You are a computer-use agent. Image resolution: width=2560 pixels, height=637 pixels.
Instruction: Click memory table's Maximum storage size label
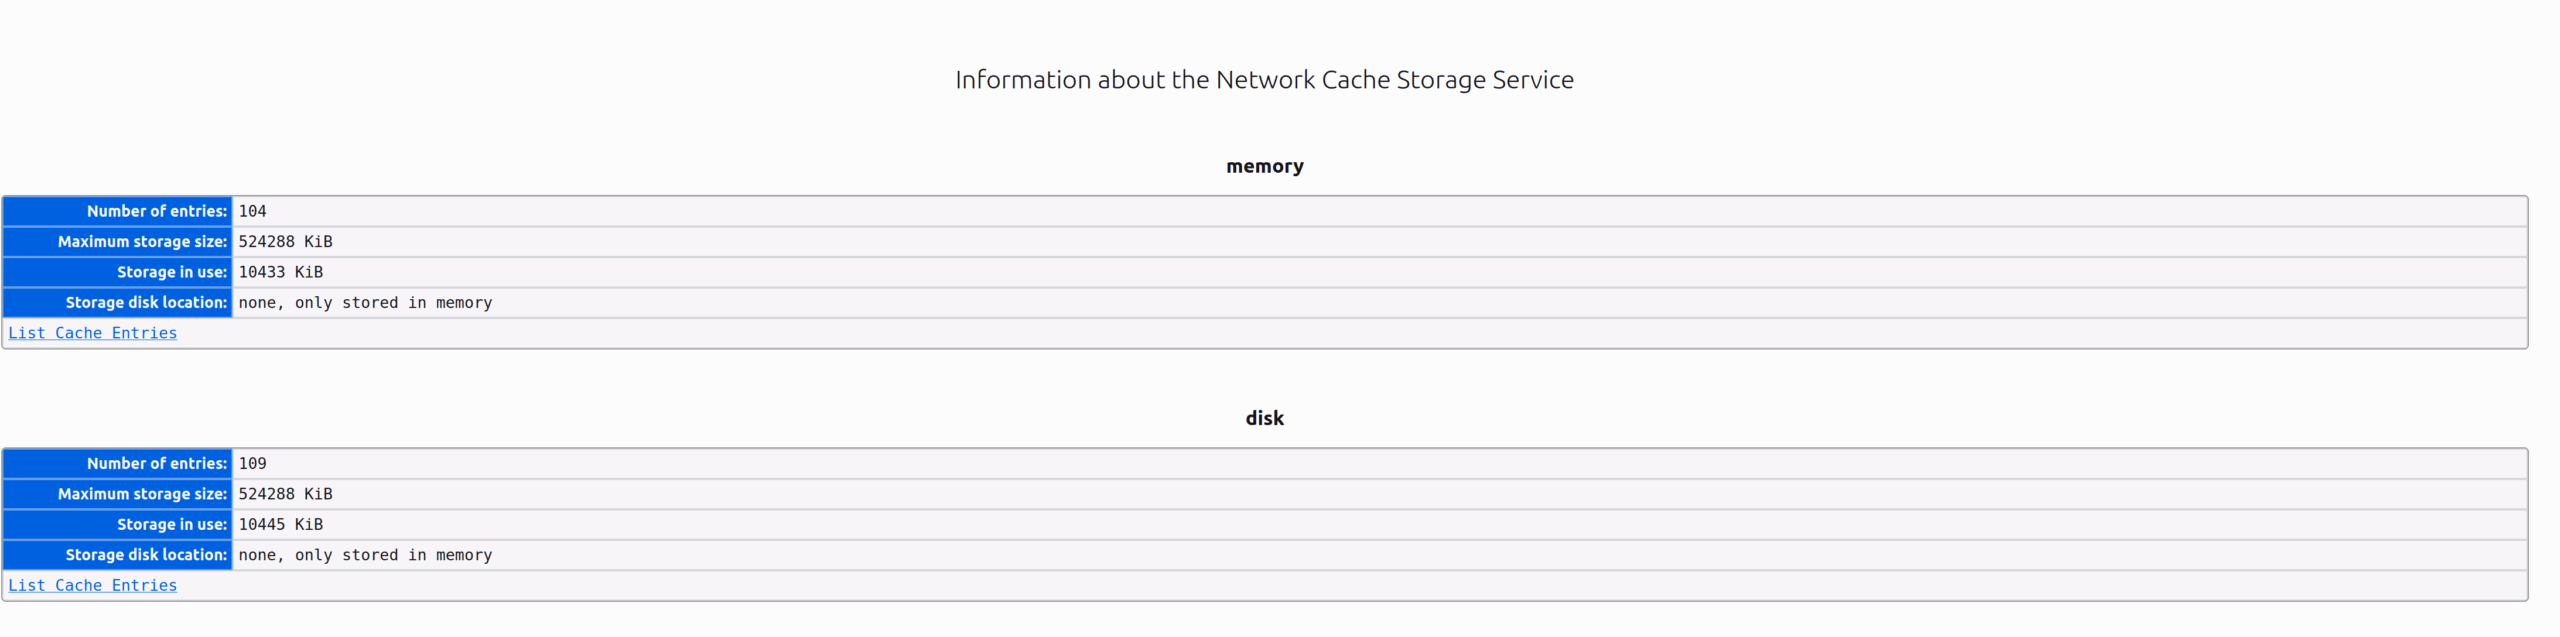(x=142, y=242)
